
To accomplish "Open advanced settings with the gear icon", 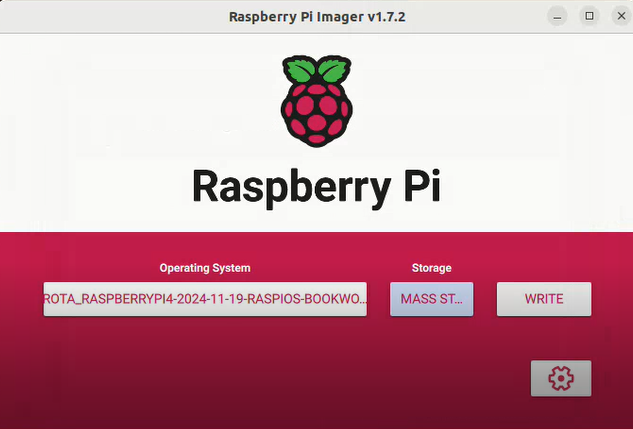I will [x=561, y=378].
